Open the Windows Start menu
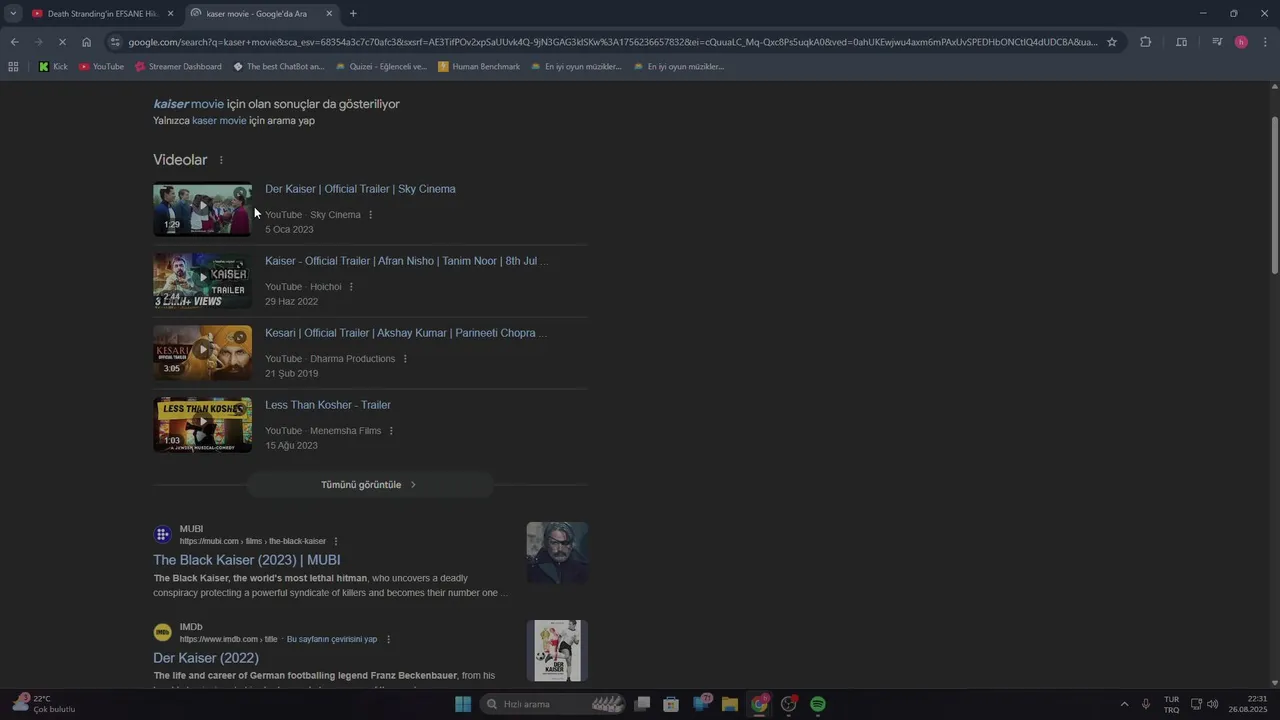 pos(463,704)
